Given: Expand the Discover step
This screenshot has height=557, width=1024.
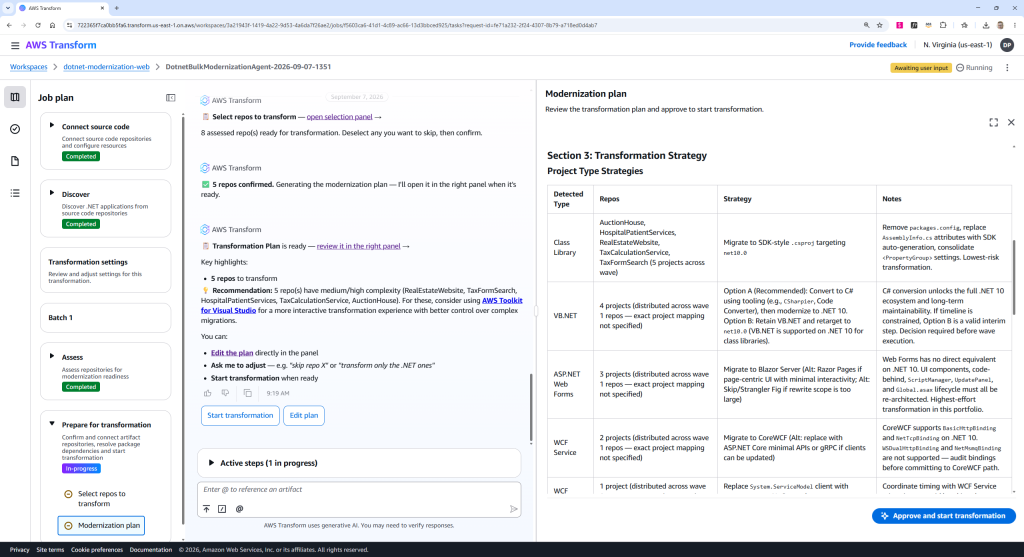Looking at the screenshot, I should 52,193.
